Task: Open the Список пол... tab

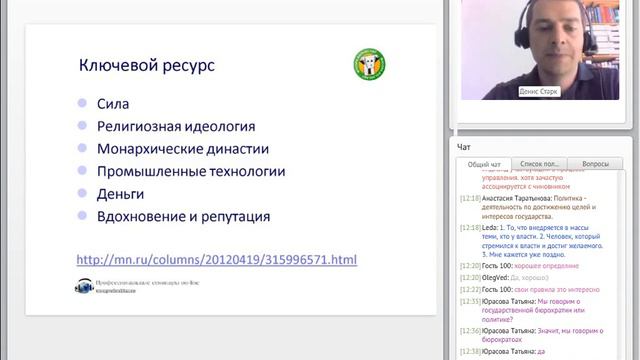Action: point(539,164)
